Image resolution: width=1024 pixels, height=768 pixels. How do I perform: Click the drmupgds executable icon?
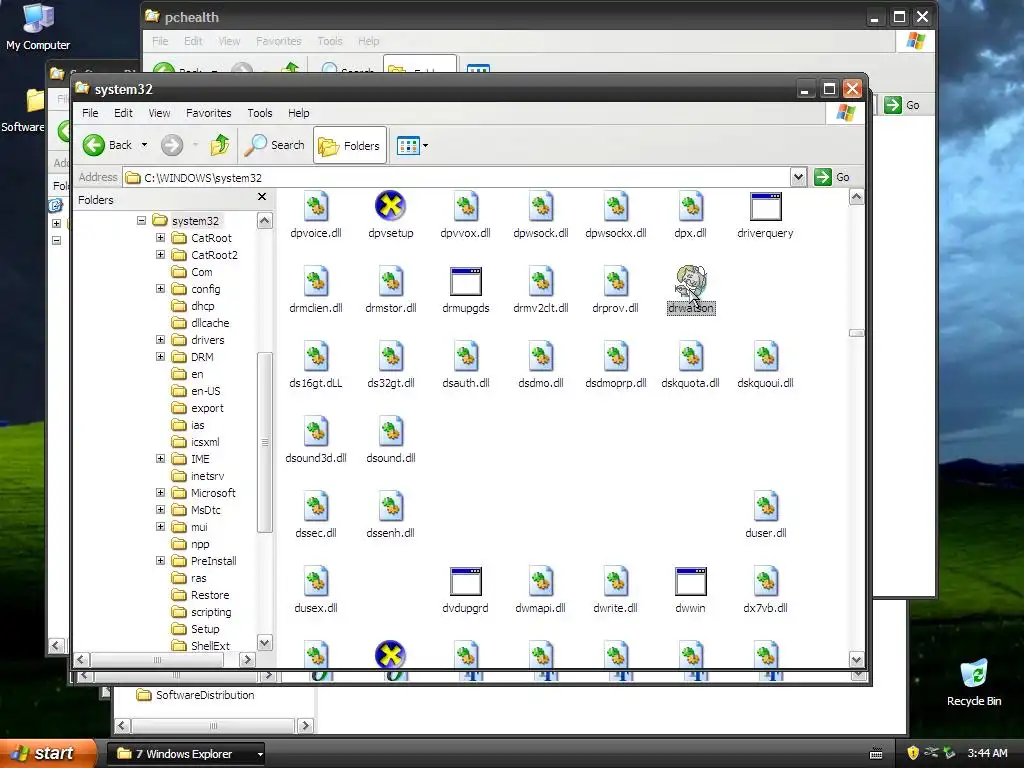(466, 281)
